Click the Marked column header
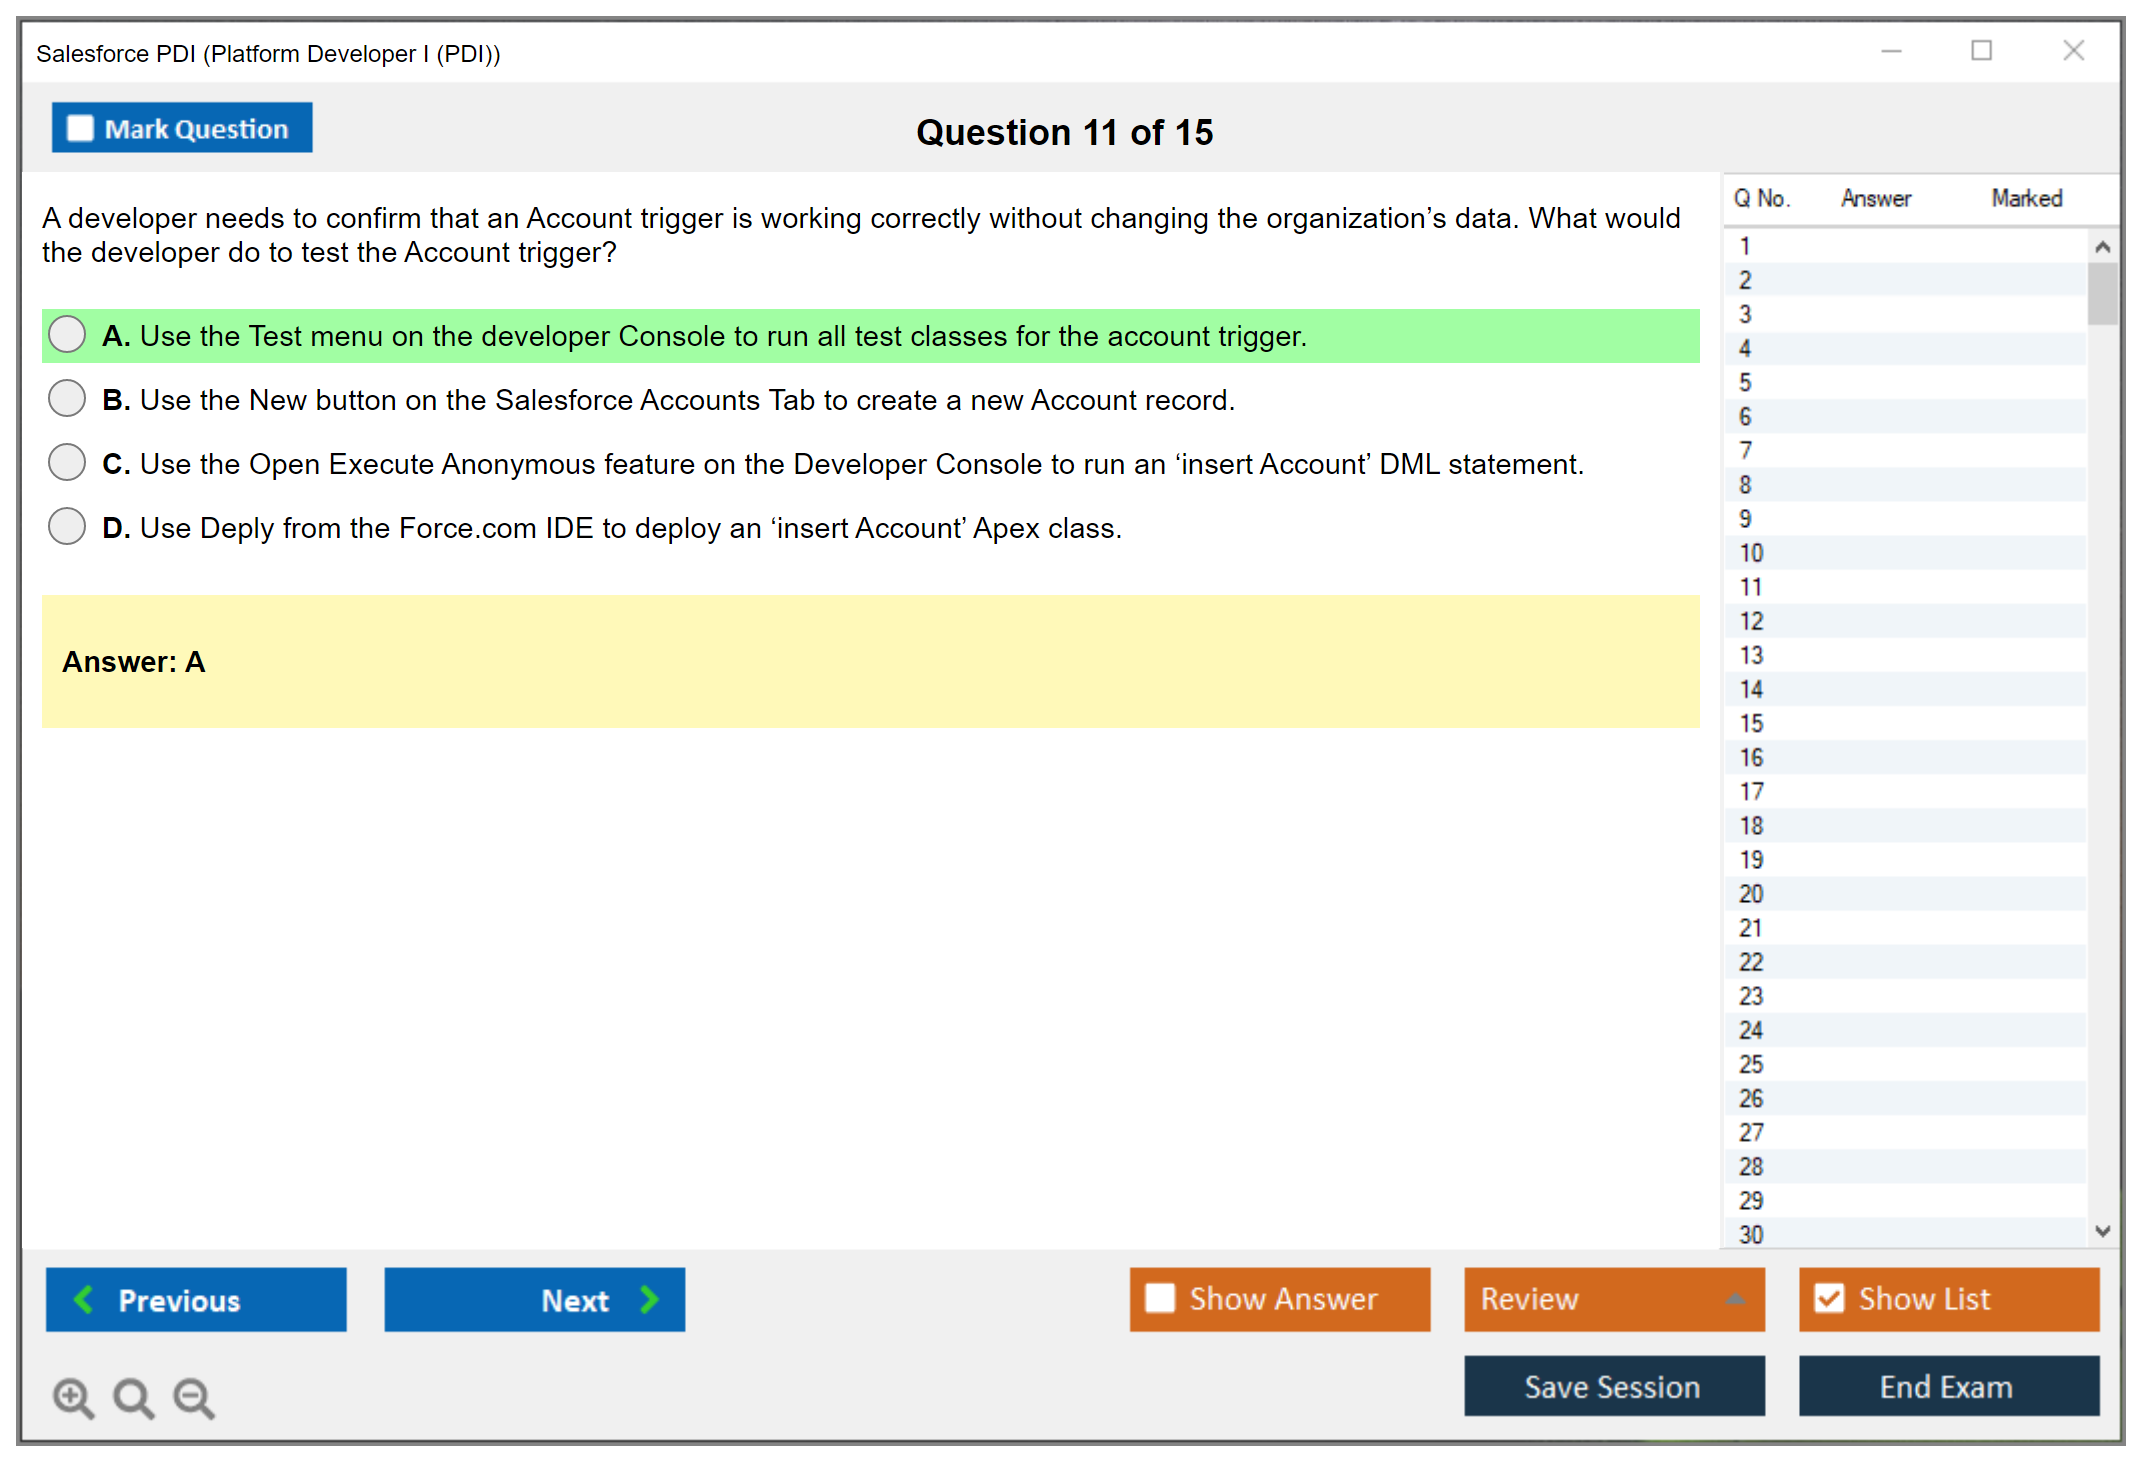The height and width of the screenshot is (1470, 2150). 2026,199
